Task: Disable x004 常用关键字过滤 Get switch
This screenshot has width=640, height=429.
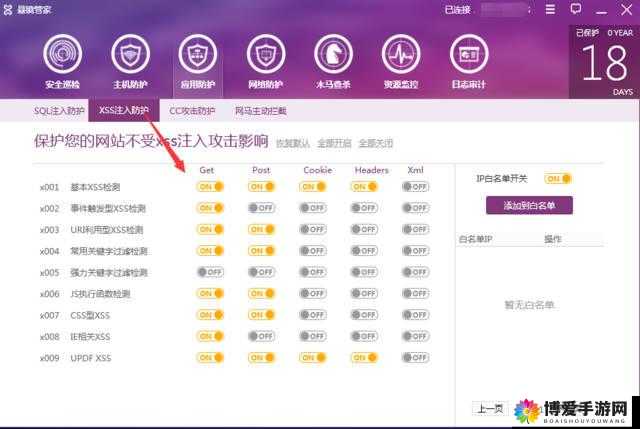Action: [210, 251]
